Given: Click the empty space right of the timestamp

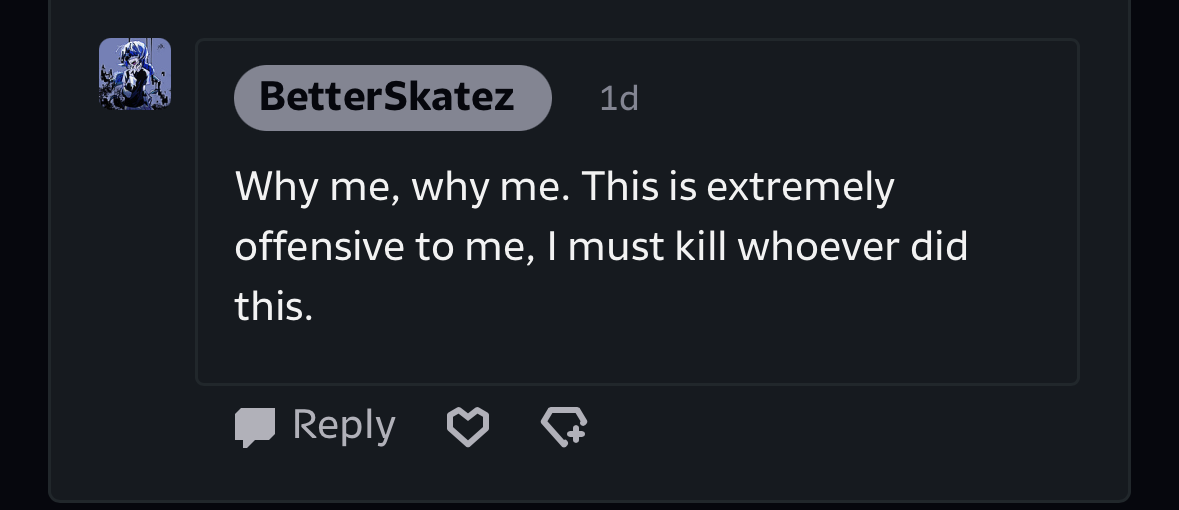Looking at the screenshot, I should tap(850, 98).
